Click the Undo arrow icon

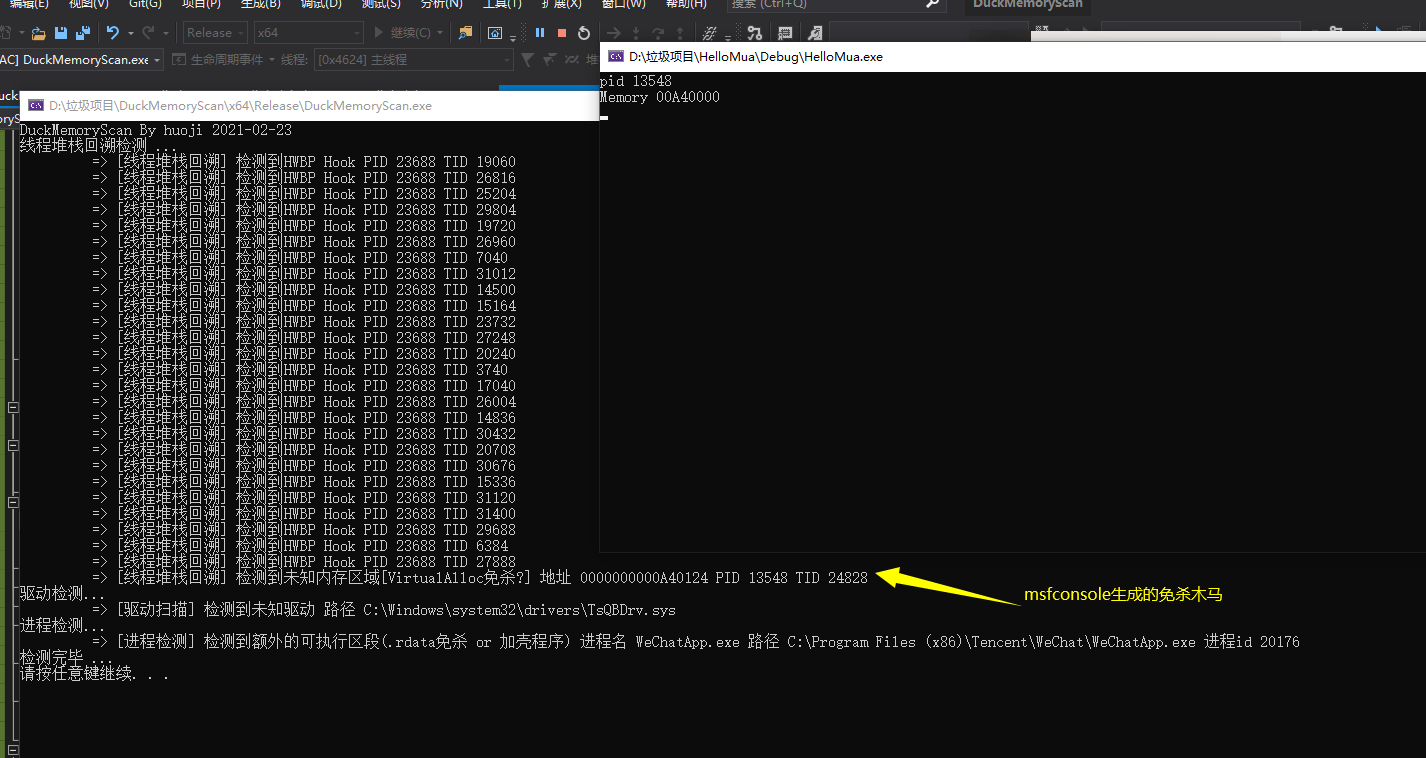coord(112,33)
